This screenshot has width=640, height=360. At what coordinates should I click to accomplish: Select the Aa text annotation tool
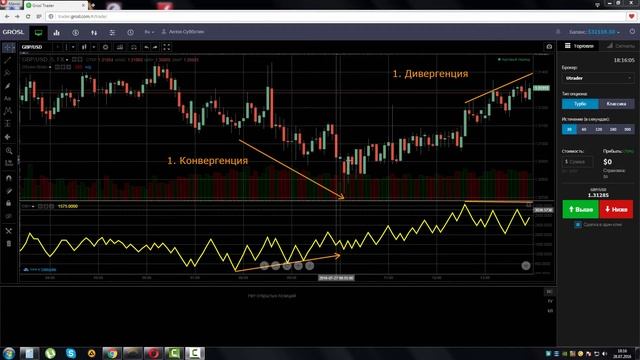point(8,98)
